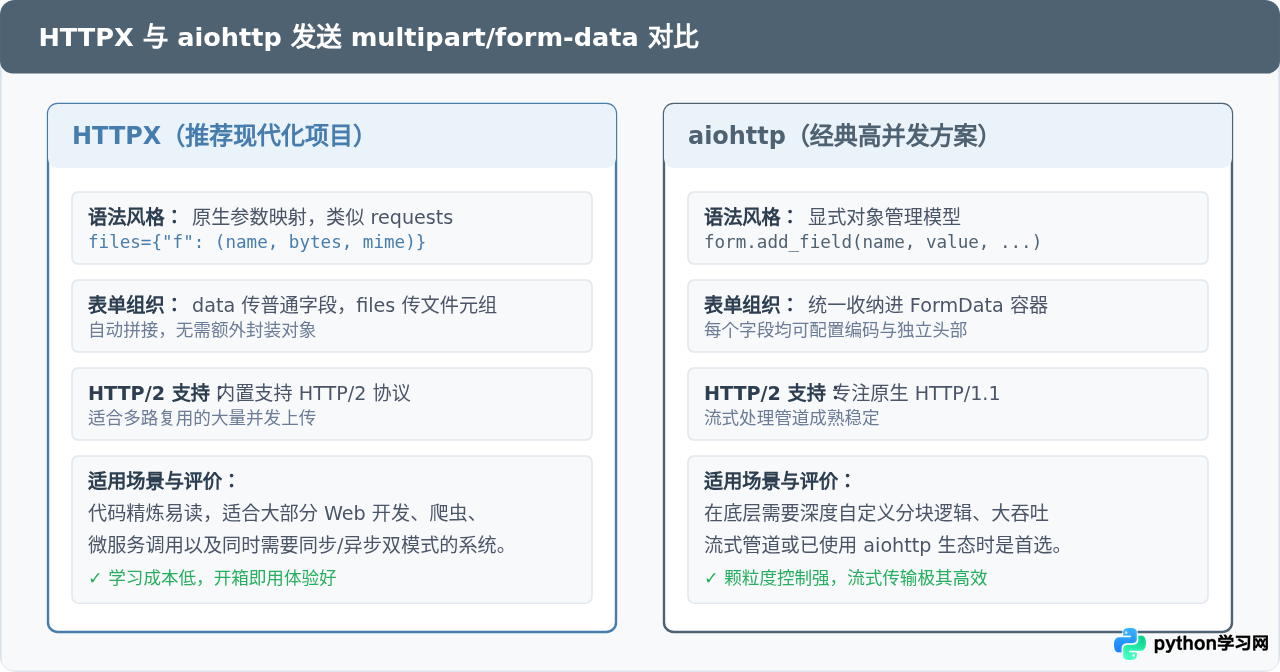Click '自动拼接，无需额外封装对象' text
Screen dimensions: 1280x672
[202, 330]
